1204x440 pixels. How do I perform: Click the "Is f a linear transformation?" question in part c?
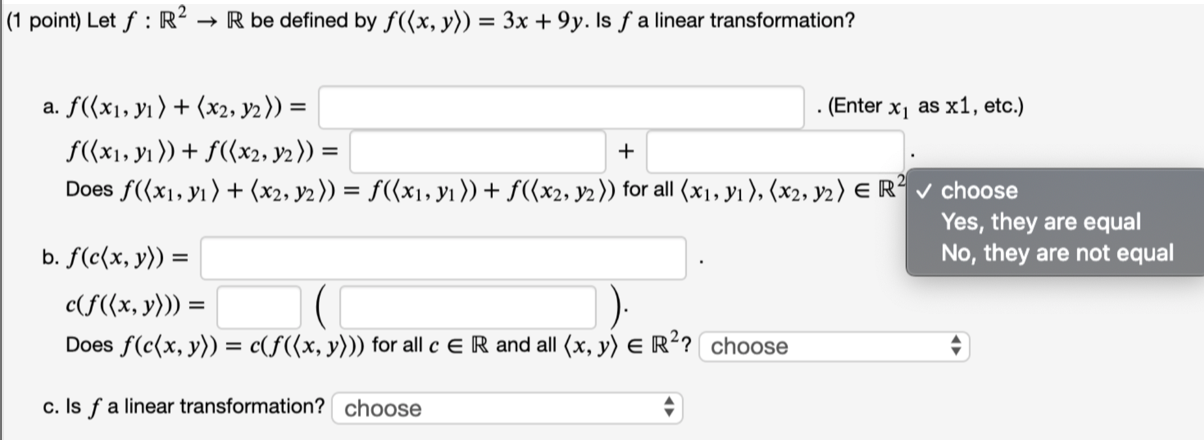(183, 408)
